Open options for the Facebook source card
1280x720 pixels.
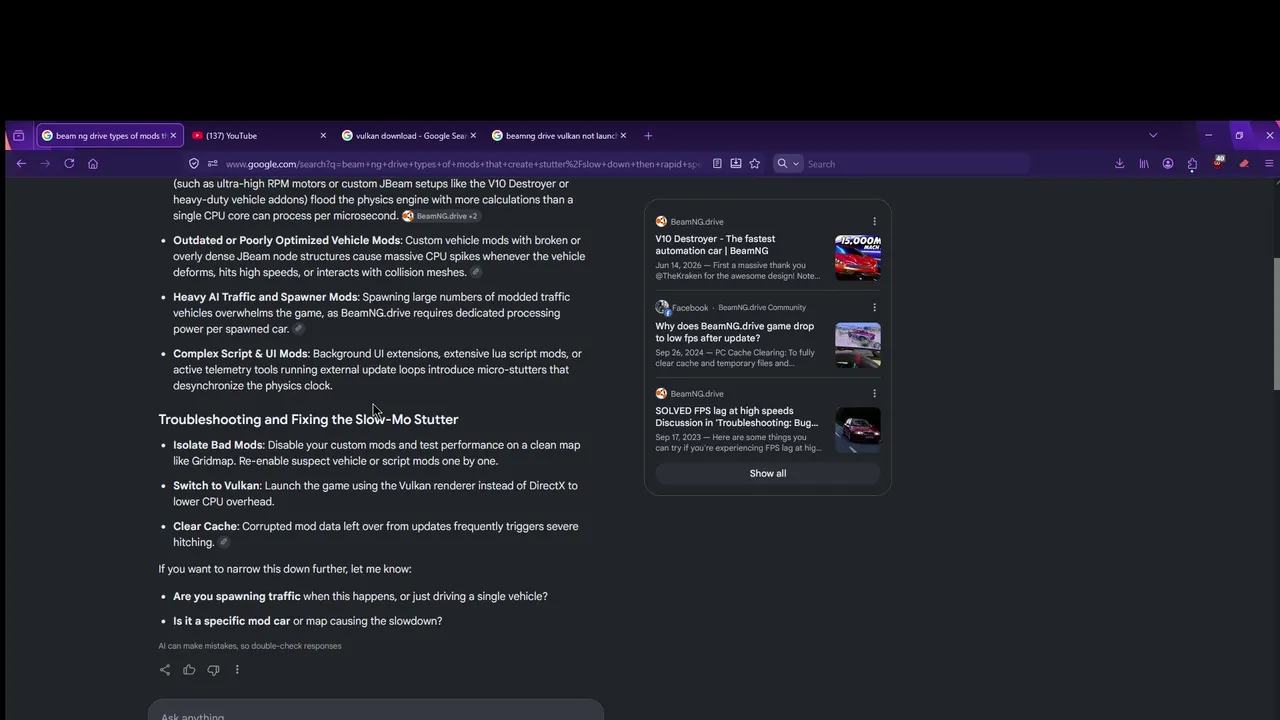click(874, 308)
